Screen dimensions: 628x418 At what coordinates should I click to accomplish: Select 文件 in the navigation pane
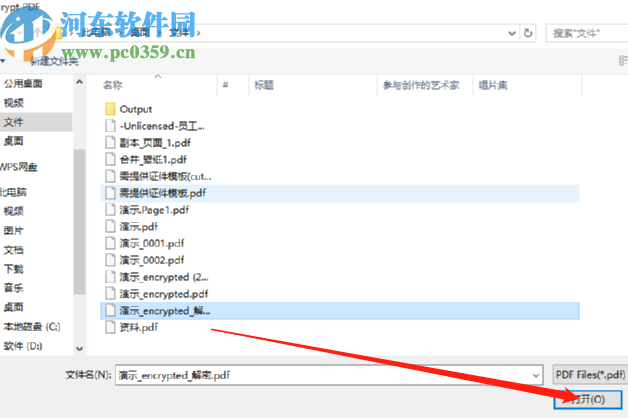[36, 122]
